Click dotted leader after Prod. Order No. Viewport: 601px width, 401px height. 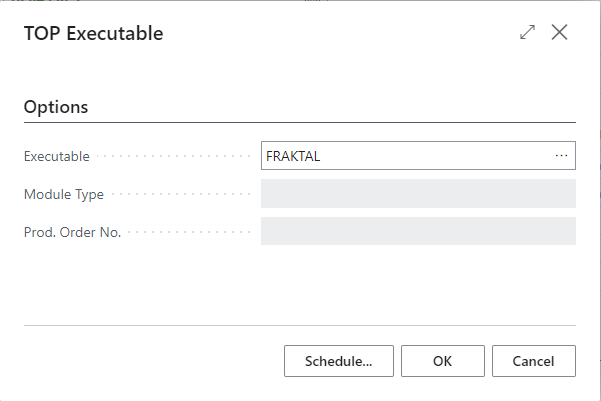coord(188,233)
